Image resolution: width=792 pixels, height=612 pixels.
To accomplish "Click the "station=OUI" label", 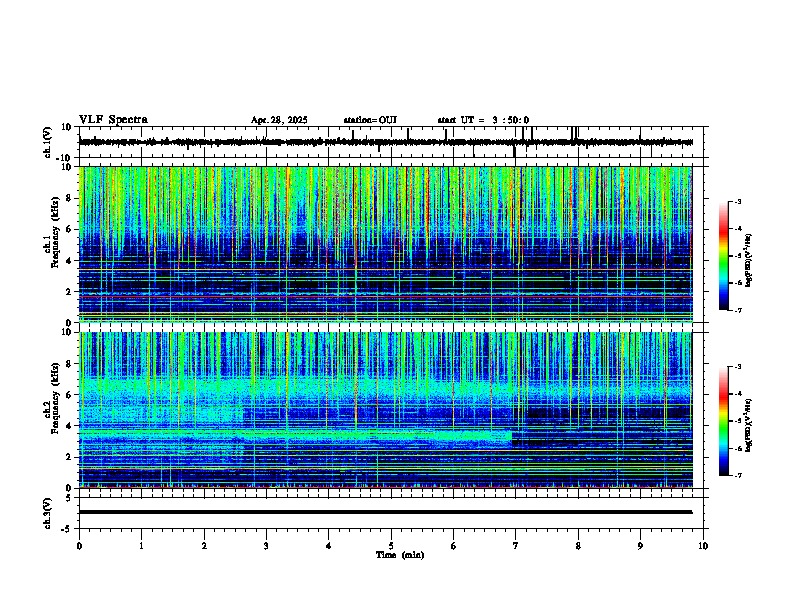I will point(370,120).
